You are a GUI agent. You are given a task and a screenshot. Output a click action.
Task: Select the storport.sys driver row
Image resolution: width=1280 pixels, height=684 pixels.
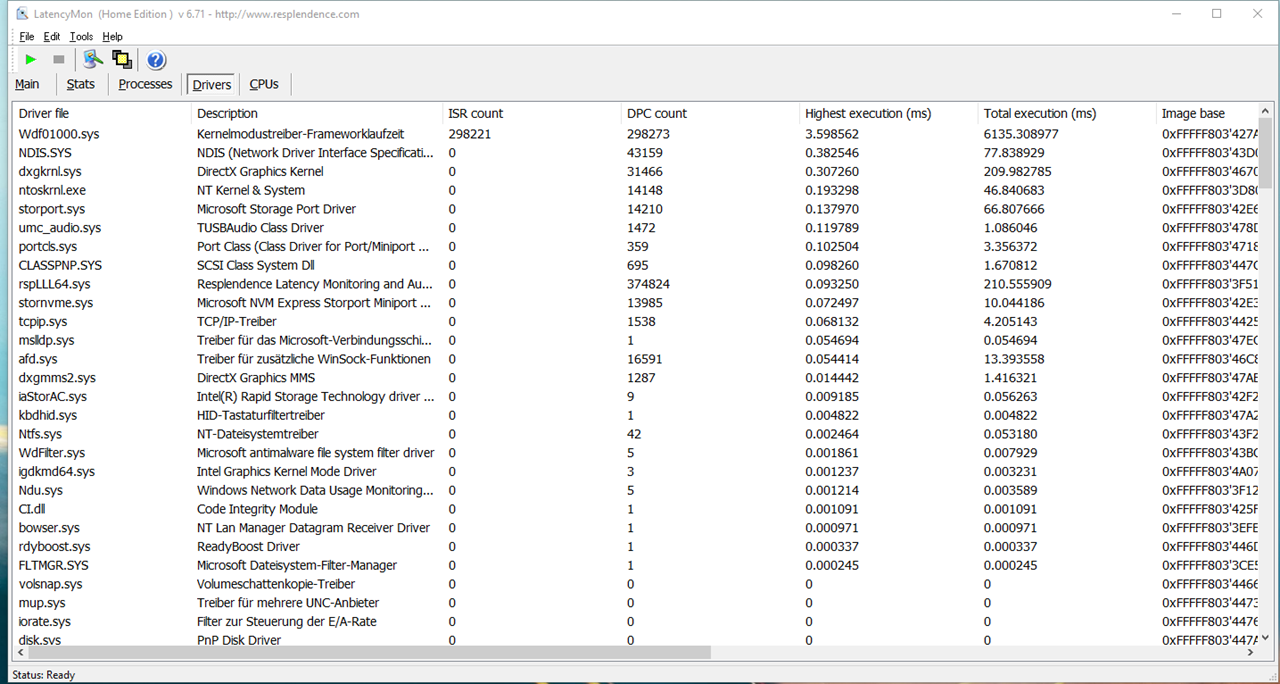(634, 209)
